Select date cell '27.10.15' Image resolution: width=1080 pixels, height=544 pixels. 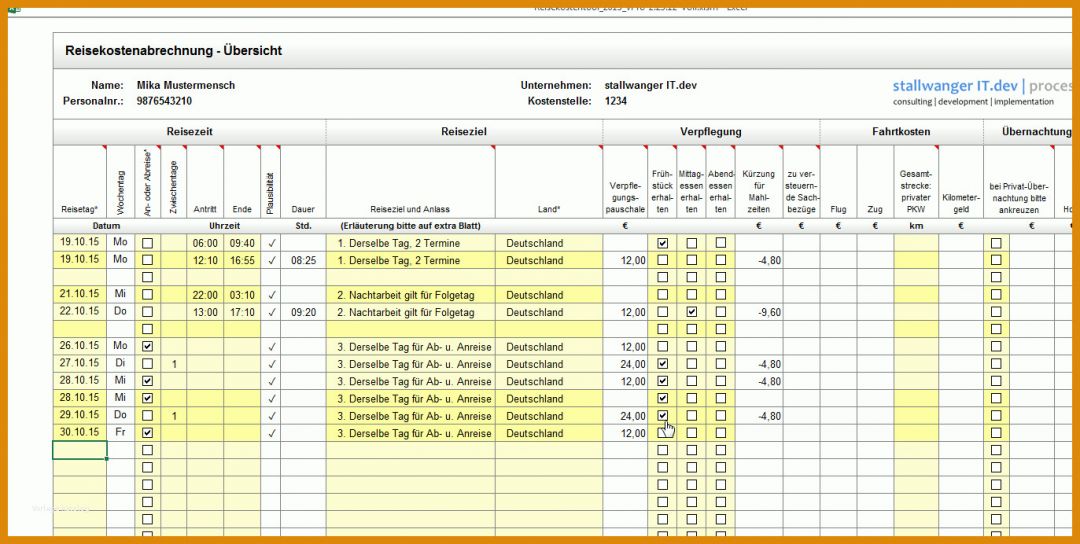[80, 363]
